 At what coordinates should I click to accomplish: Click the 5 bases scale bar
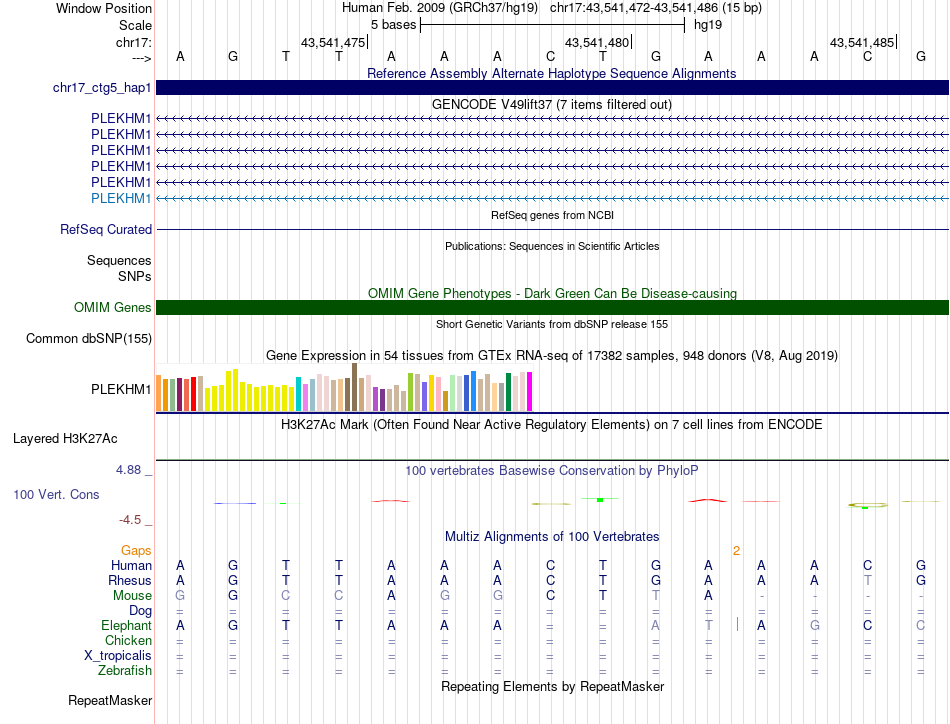[552, 24]
